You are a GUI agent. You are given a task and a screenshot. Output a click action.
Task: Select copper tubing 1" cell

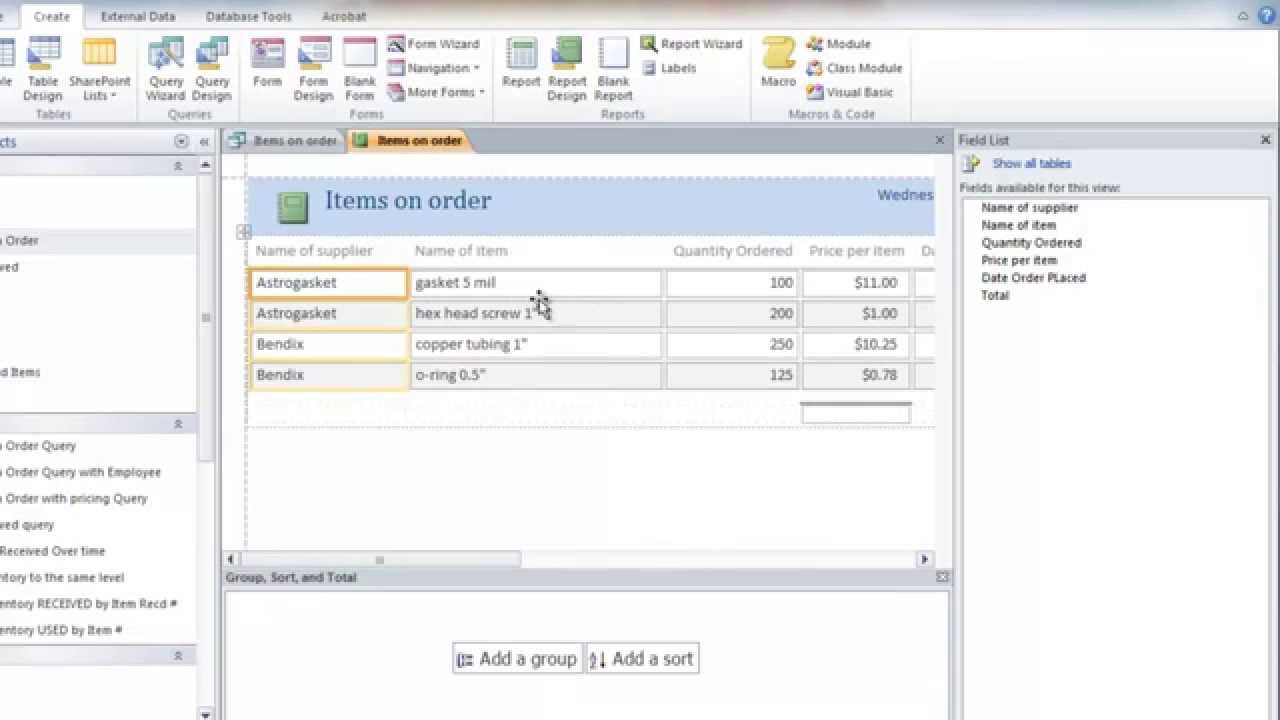[536, 345]
